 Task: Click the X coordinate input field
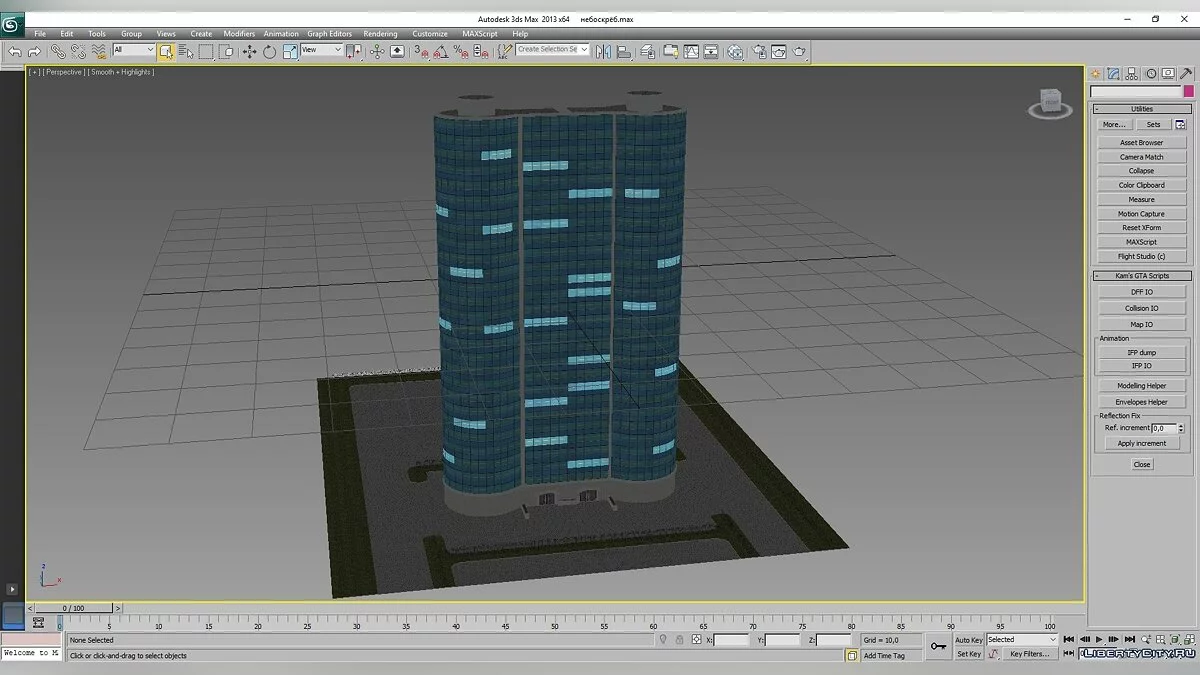click(731, 640)
